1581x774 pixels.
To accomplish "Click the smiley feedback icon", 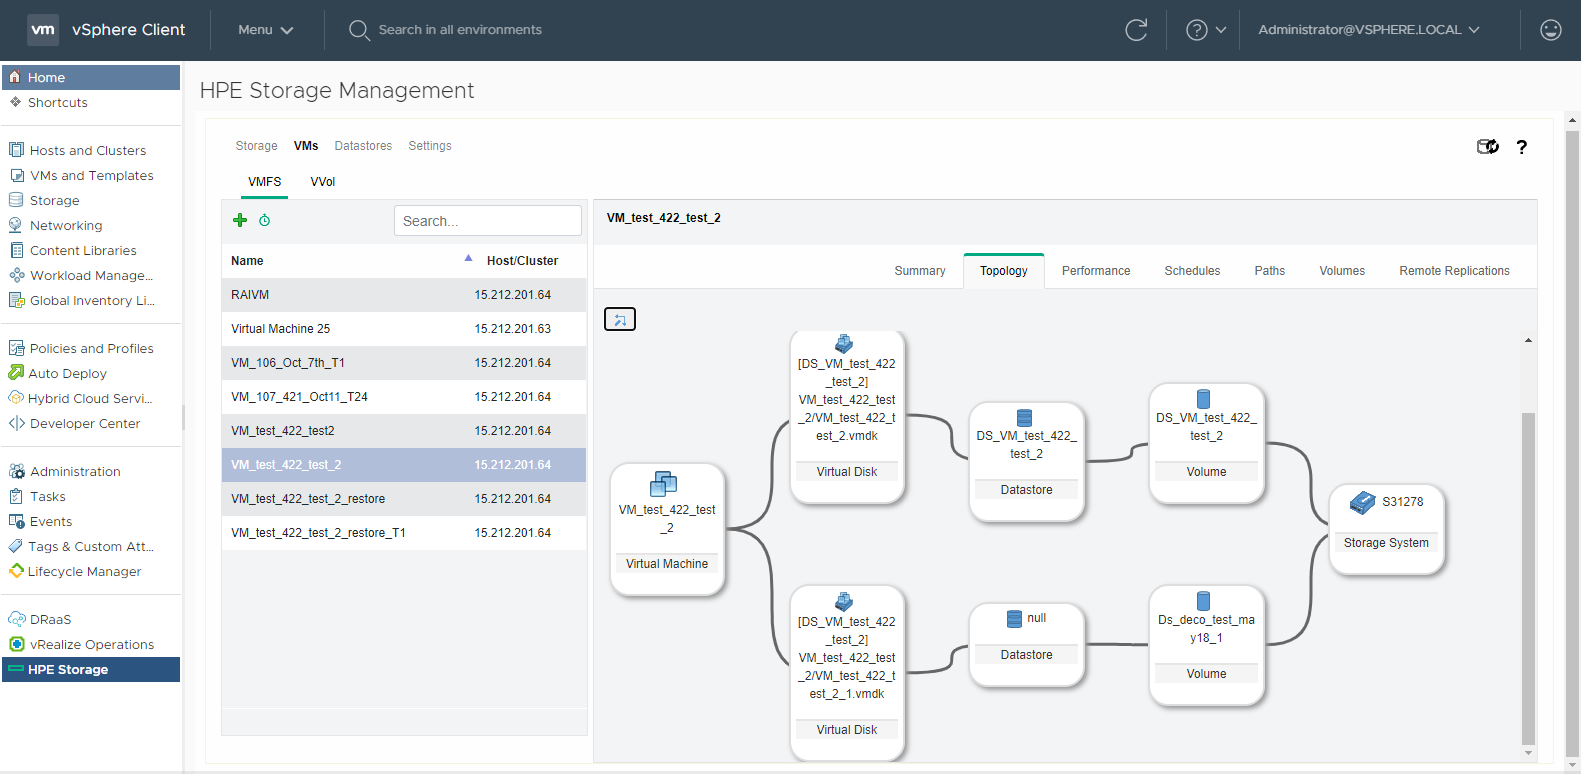I will point(1550,30).
